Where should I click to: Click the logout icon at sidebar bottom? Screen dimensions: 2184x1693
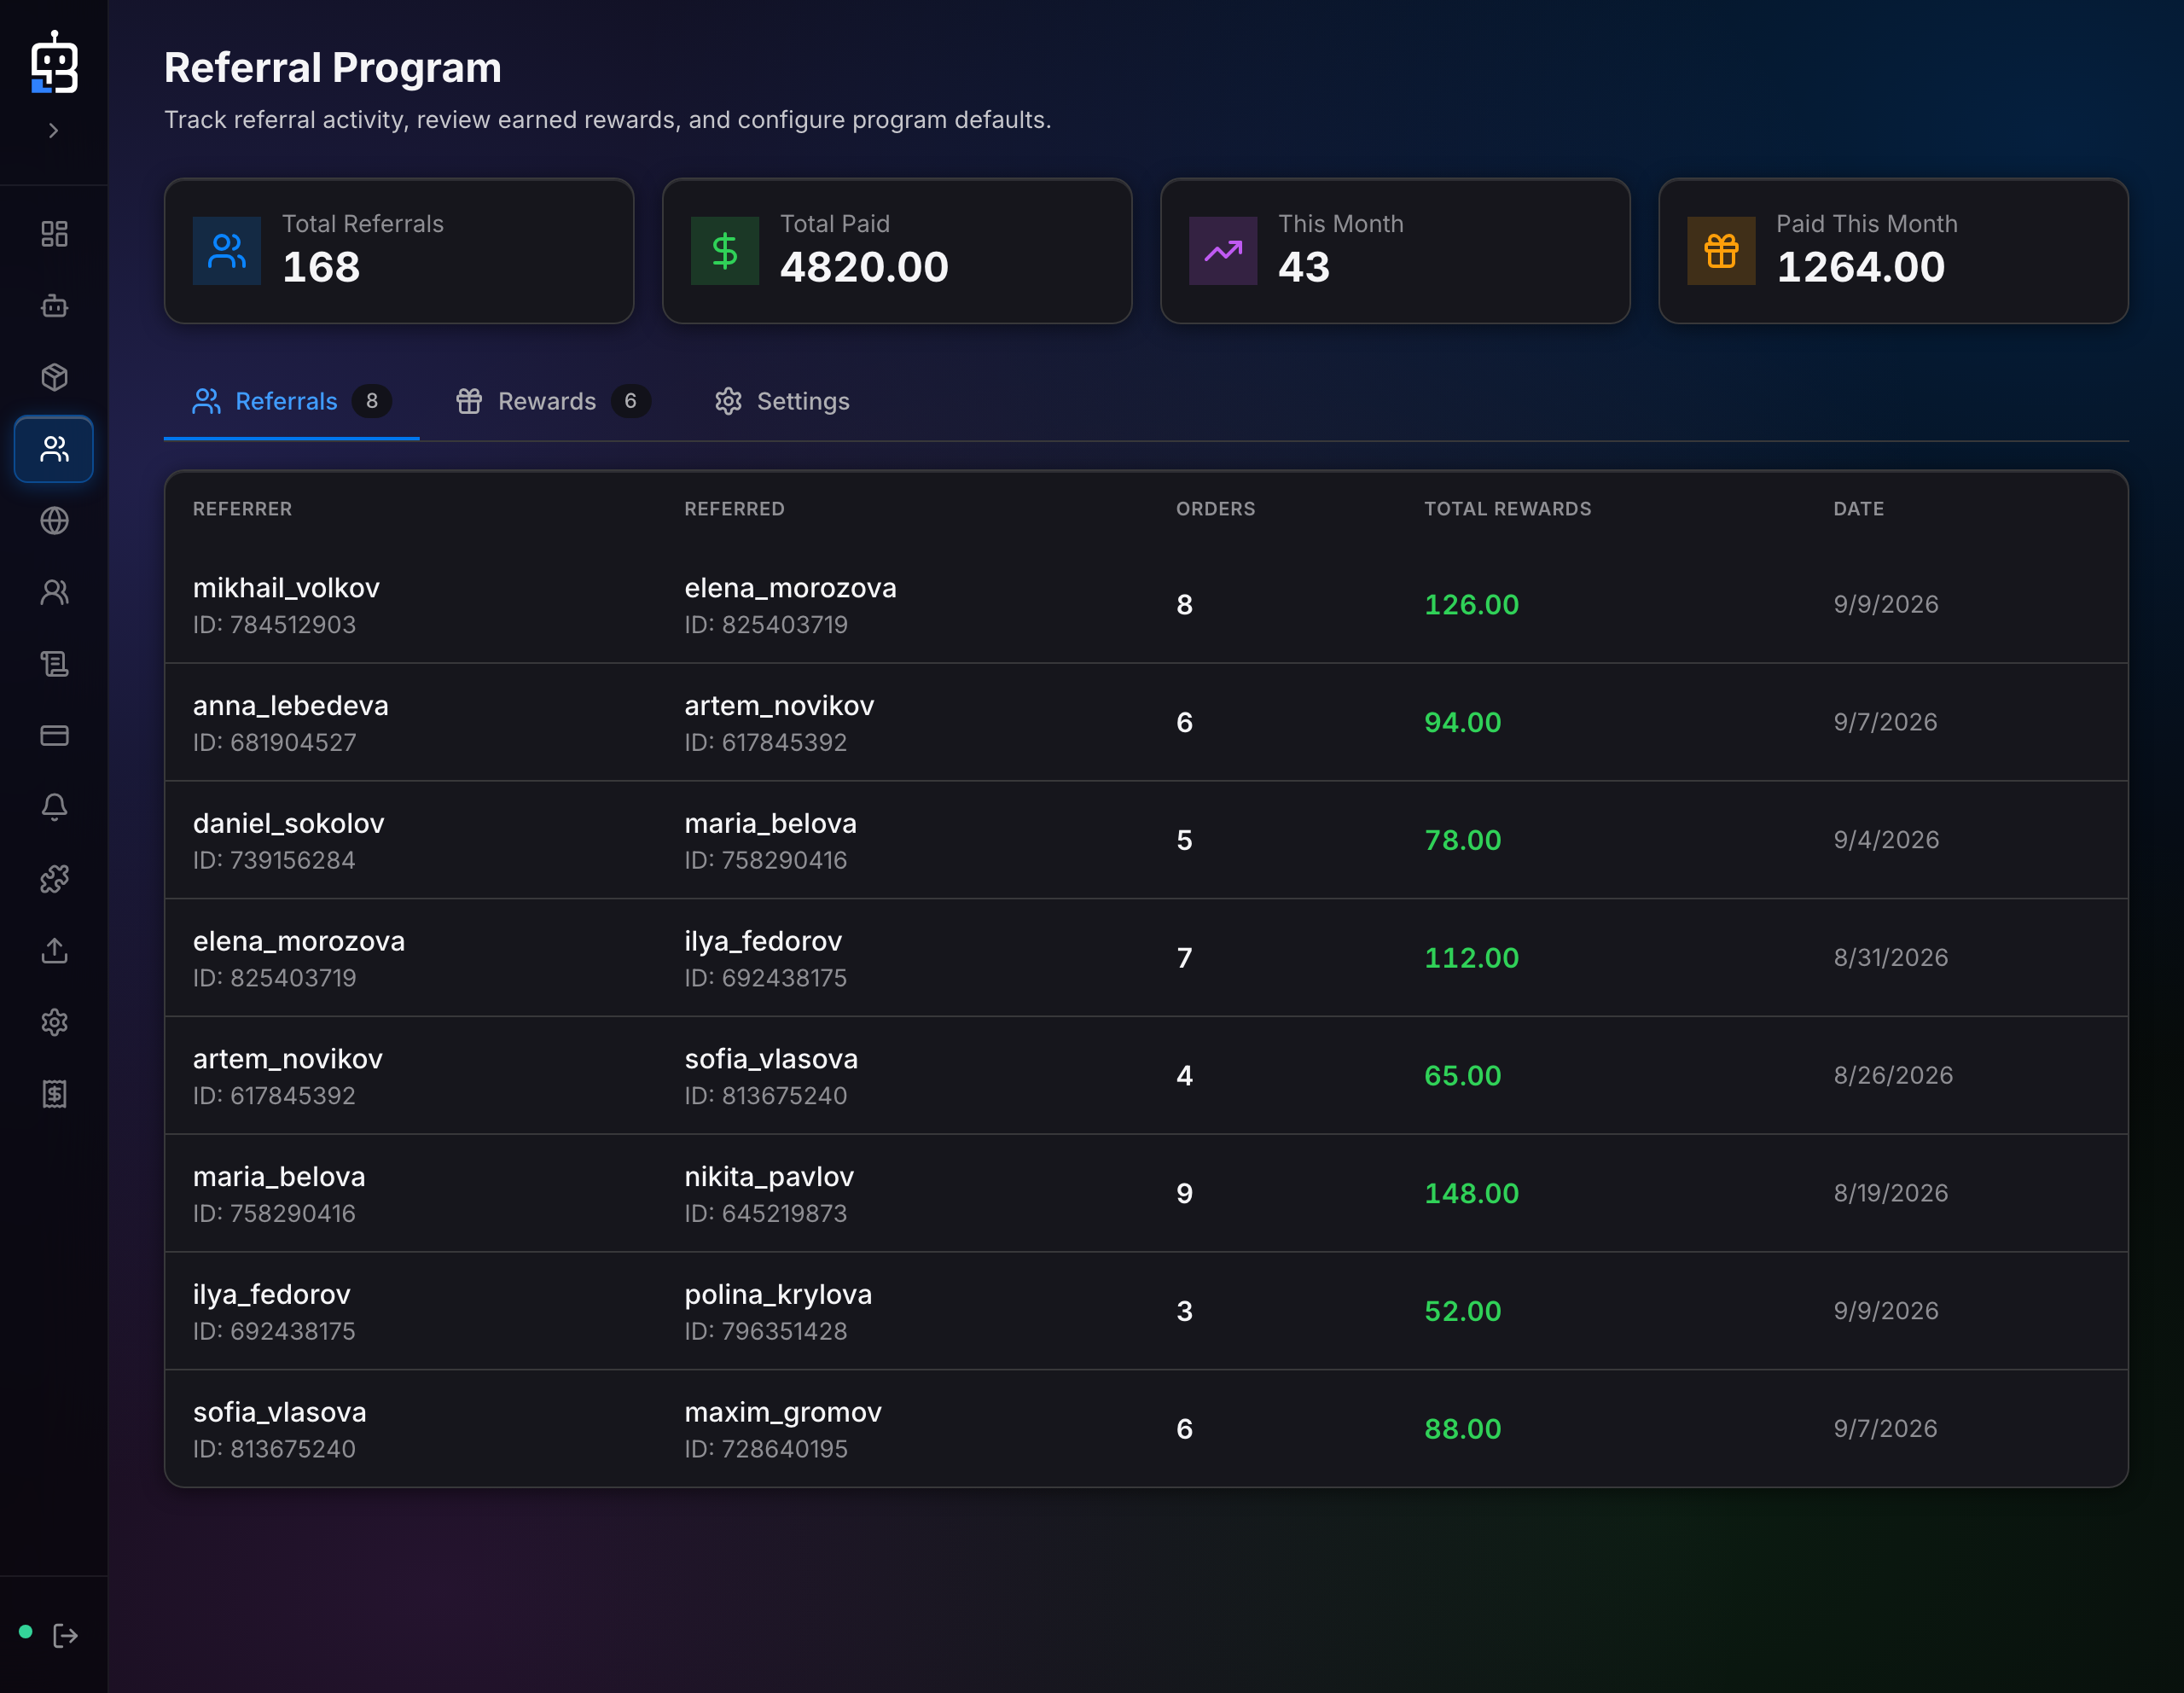coord(65,1635)
